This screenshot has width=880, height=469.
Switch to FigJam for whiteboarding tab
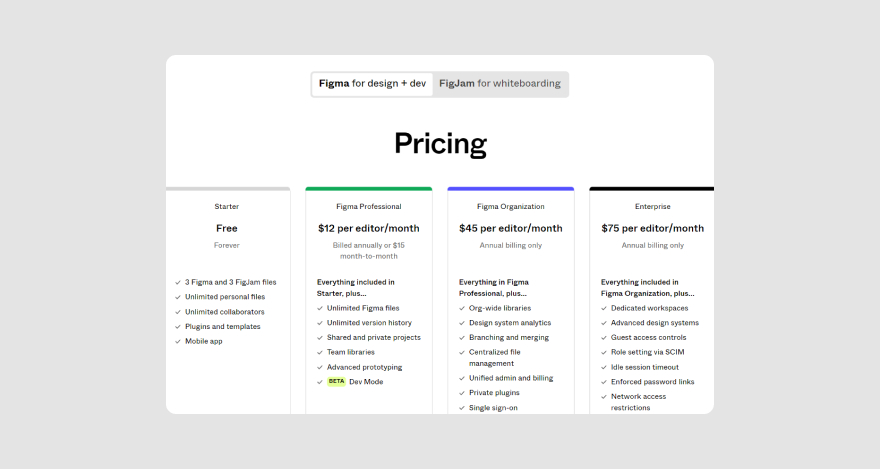(499, 84)
